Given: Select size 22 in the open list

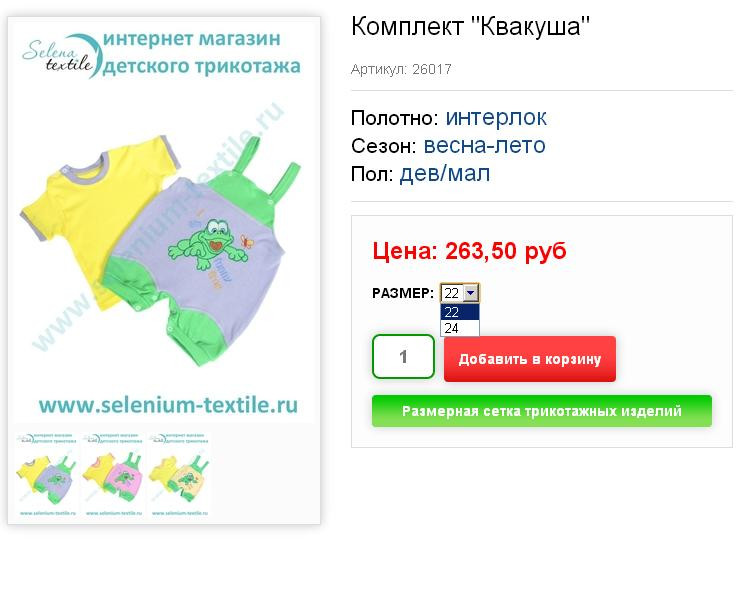Looking at the screenshot, I should [x=460, y=312].
